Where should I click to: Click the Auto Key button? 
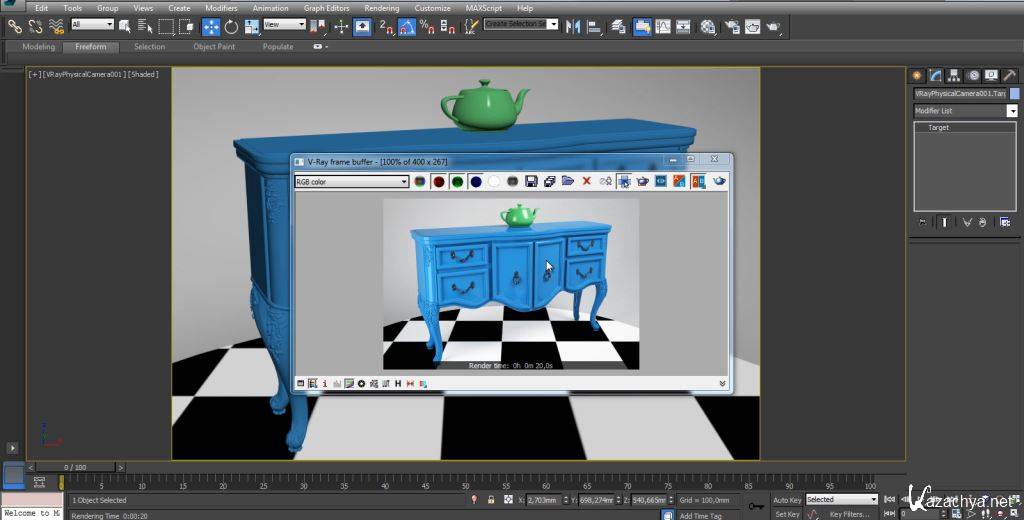pos(787,500)
